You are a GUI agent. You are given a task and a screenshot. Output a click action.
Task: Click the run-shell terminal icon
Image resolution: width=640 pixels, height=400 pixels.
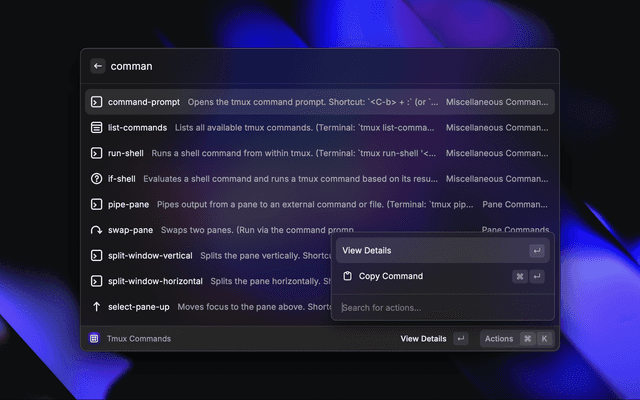(x=96, y=153)
